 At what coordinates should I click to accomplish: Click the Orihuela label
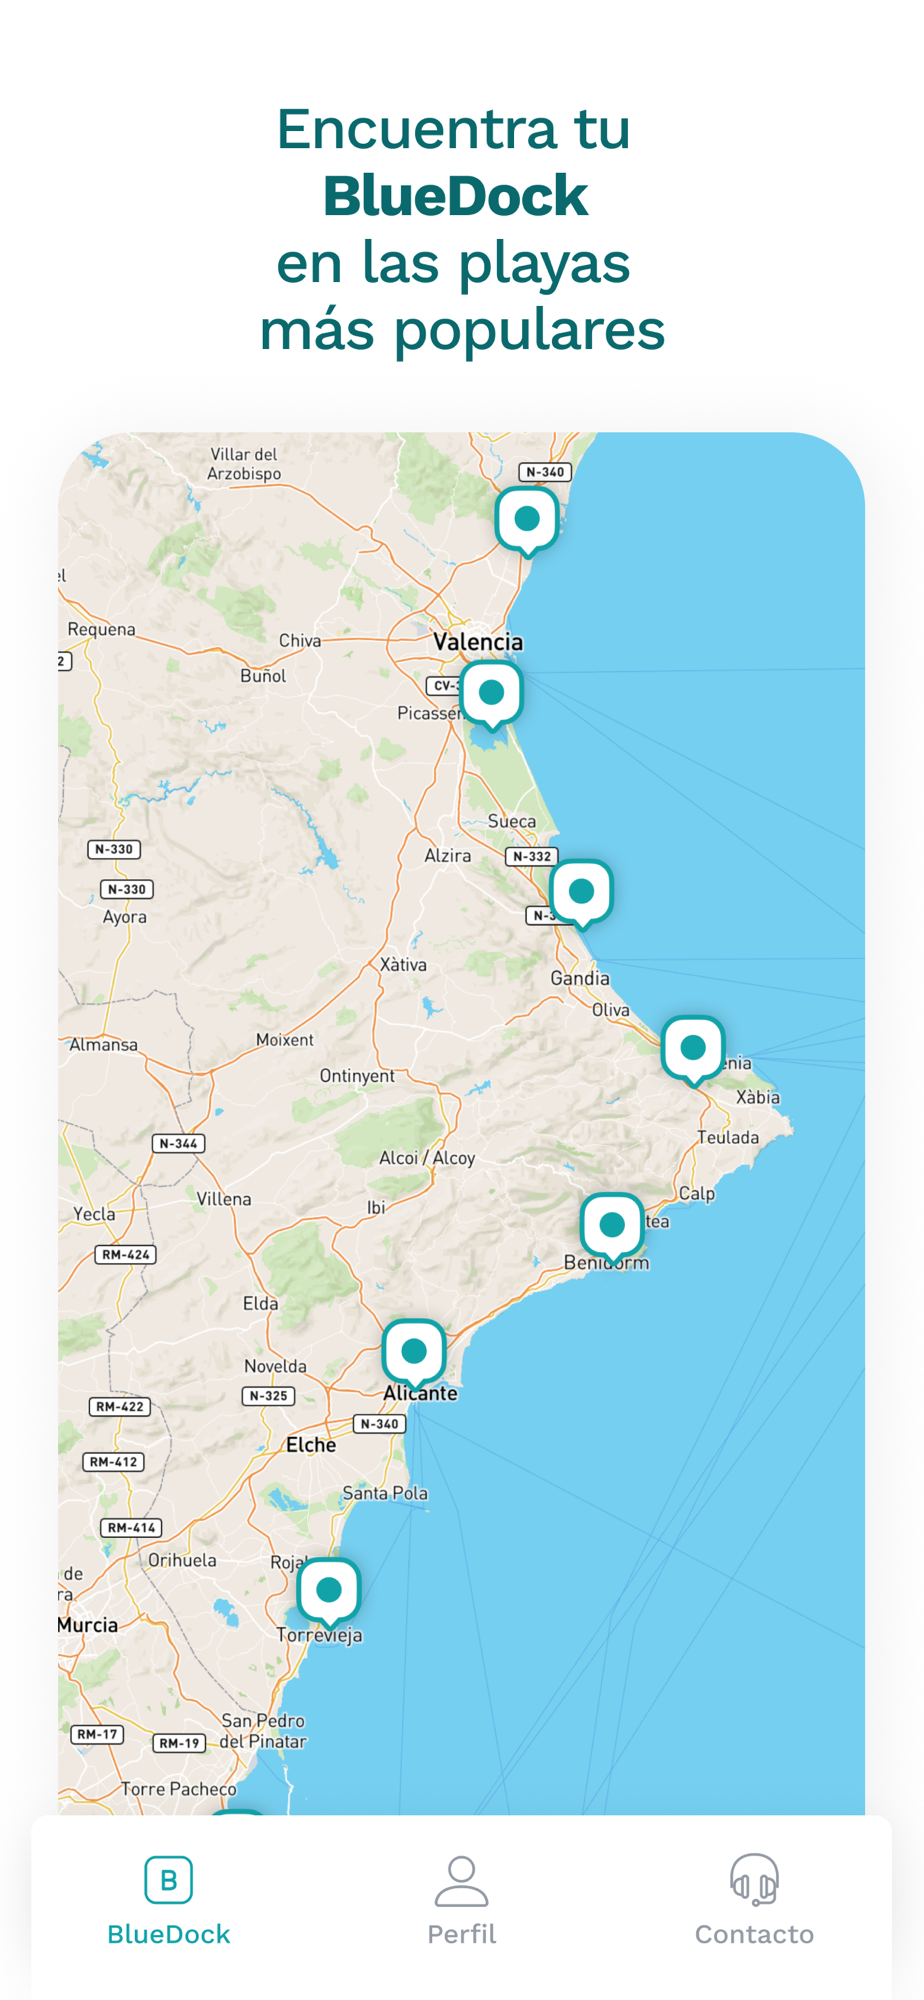click(182, 1560)
